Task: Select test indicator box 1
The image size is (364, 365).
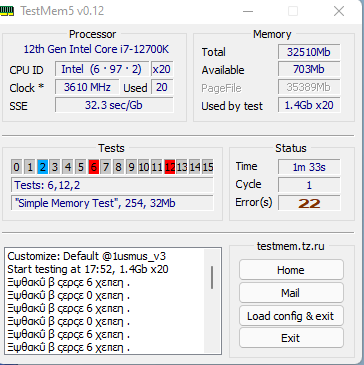Action: click(x=29, y=167)
